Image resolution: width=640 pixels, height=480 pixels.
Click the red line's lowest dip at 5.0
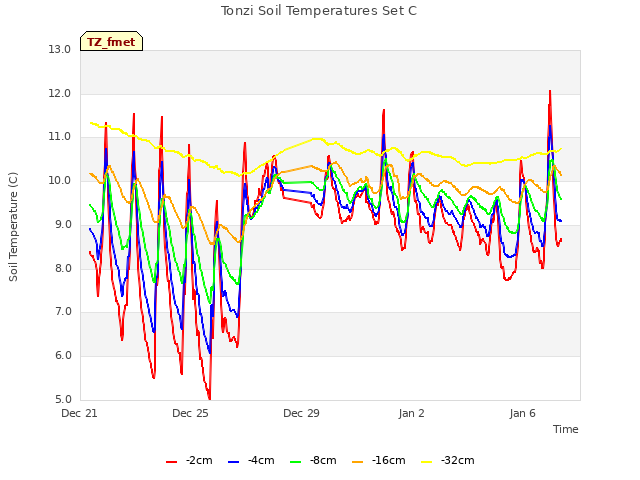(209, 399)
